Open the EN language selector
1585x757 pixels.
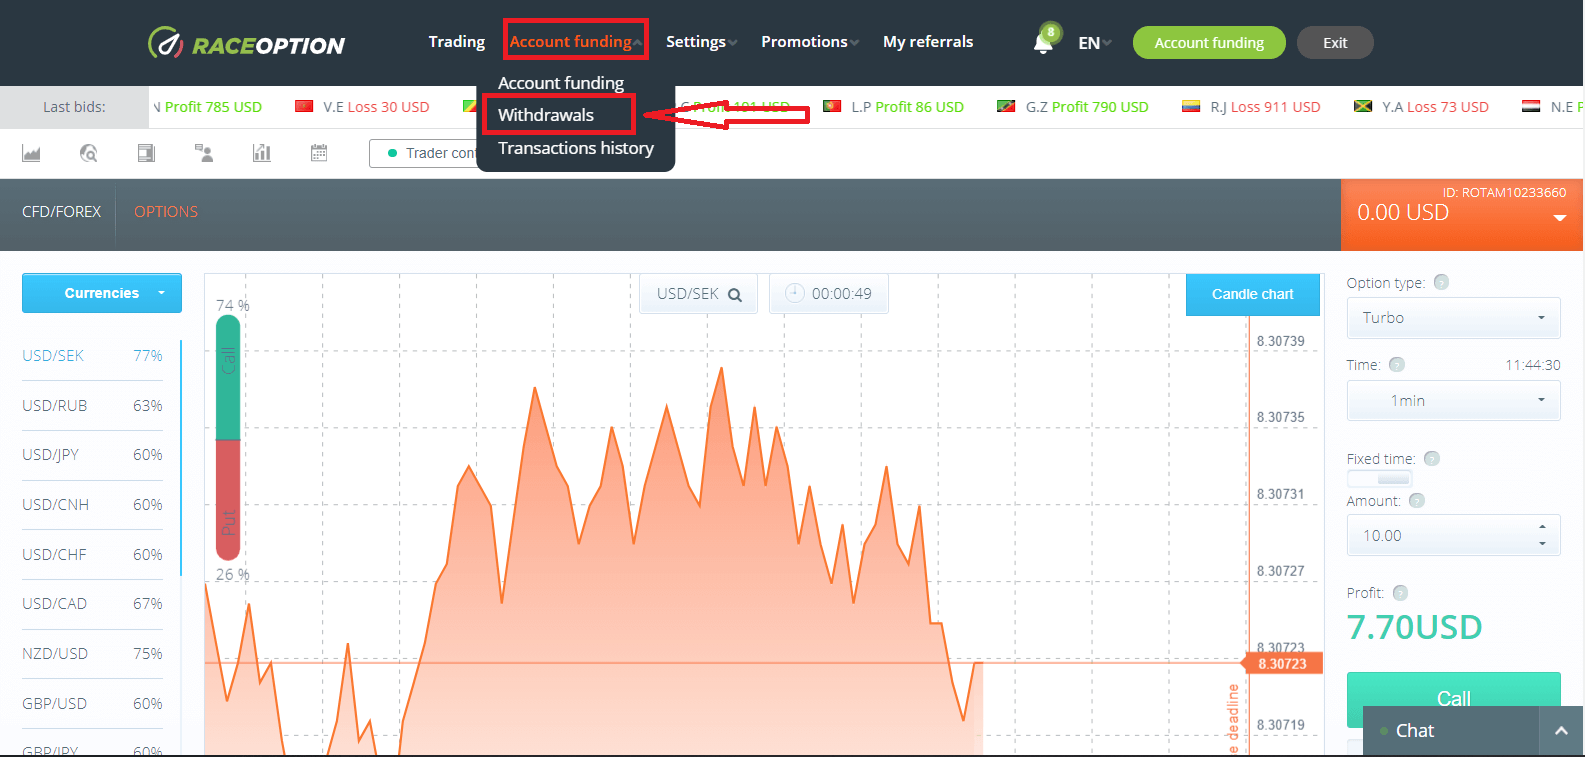tap(1094, 43)
